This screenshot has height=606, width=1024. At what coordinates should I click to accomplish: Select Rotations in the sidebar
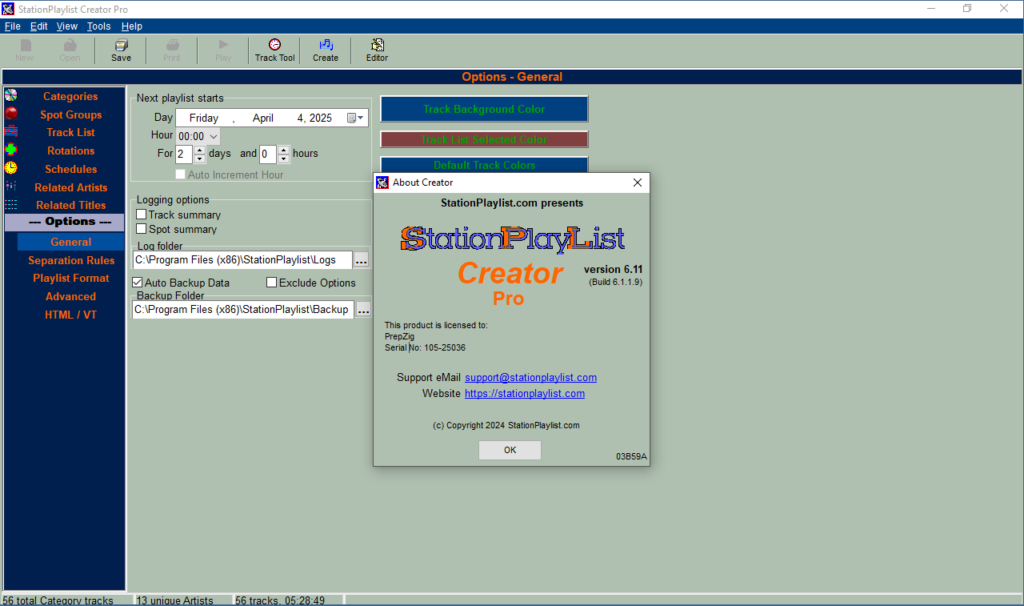(x=71, y=150)
